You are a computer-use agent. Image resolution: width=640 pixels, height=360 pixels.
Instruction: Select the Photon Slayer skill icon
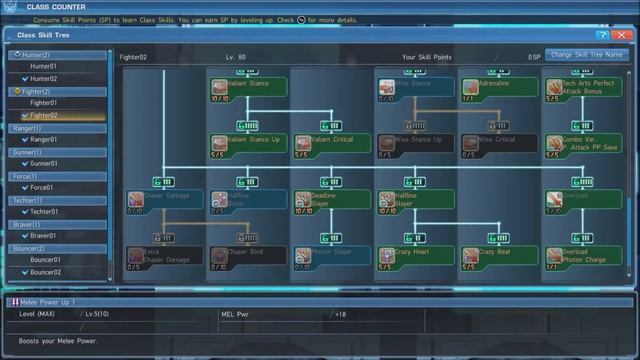tap(303, 256)
